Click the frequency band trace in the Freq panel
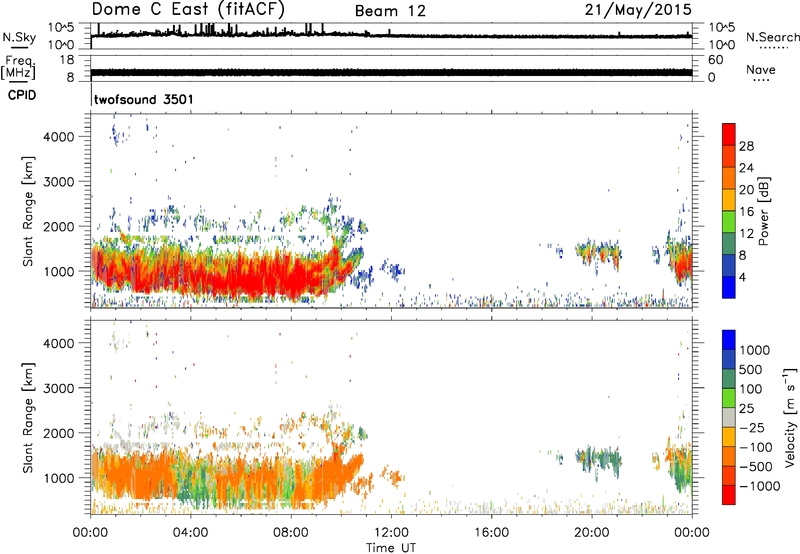The image size is (800, 554). point(391,72)
